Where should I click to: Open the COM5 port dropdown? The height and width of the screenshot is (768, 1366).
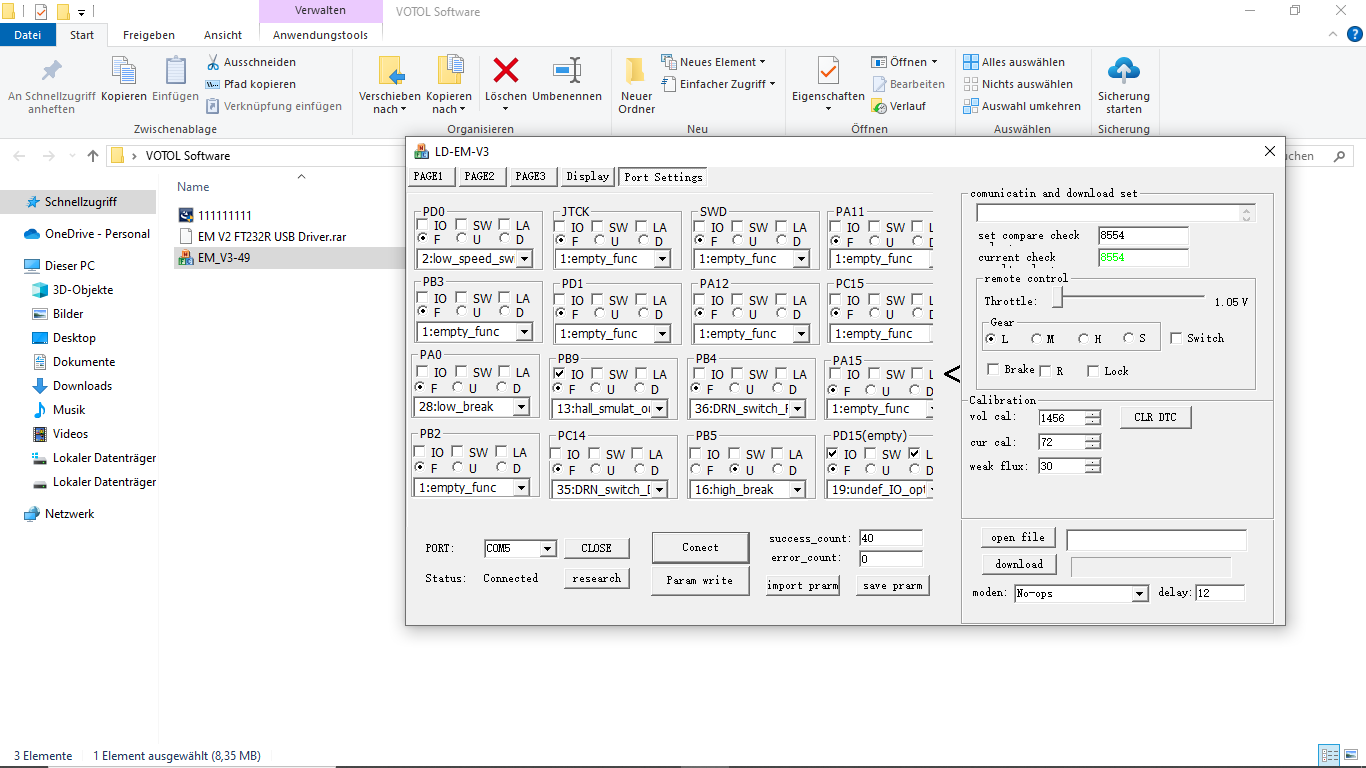pyautogui.click(x=547, y=549)
